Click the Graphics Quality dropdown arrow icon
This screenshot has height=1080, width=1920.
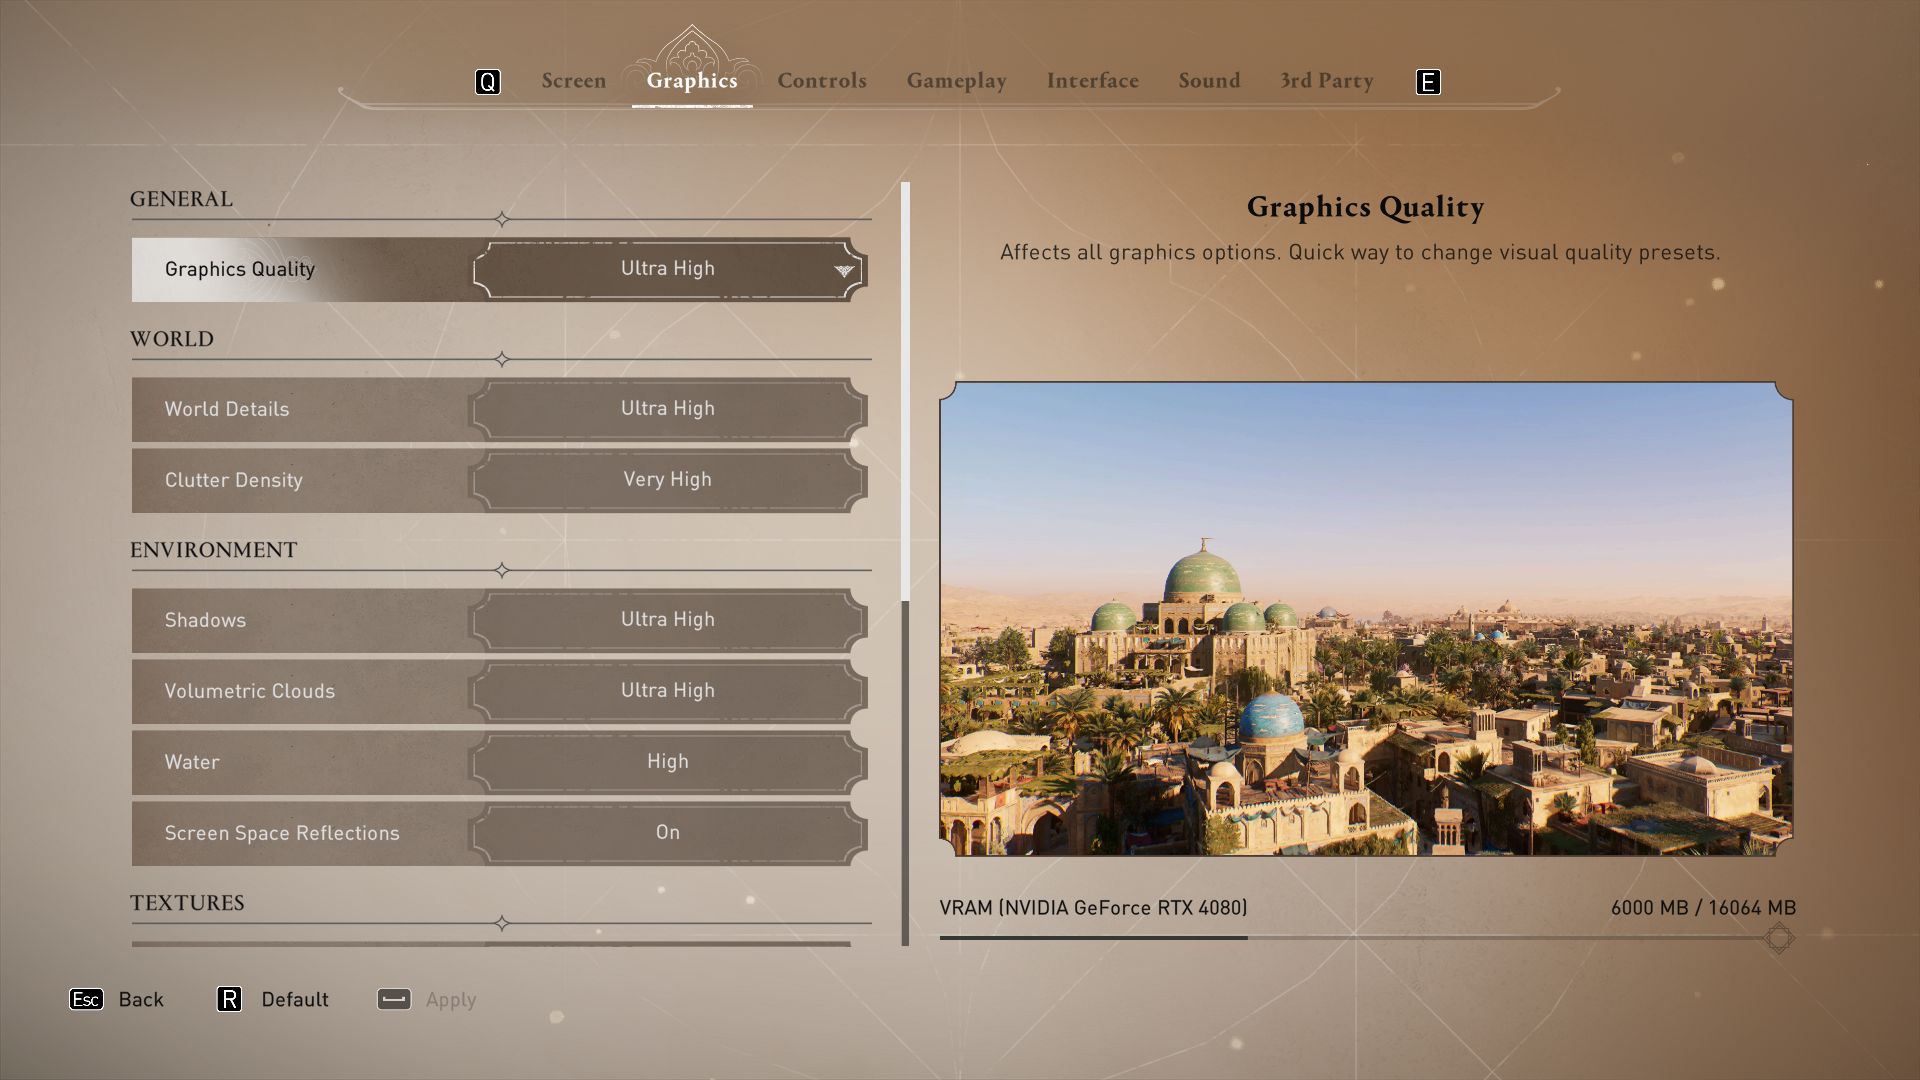[x=844, y=270]
